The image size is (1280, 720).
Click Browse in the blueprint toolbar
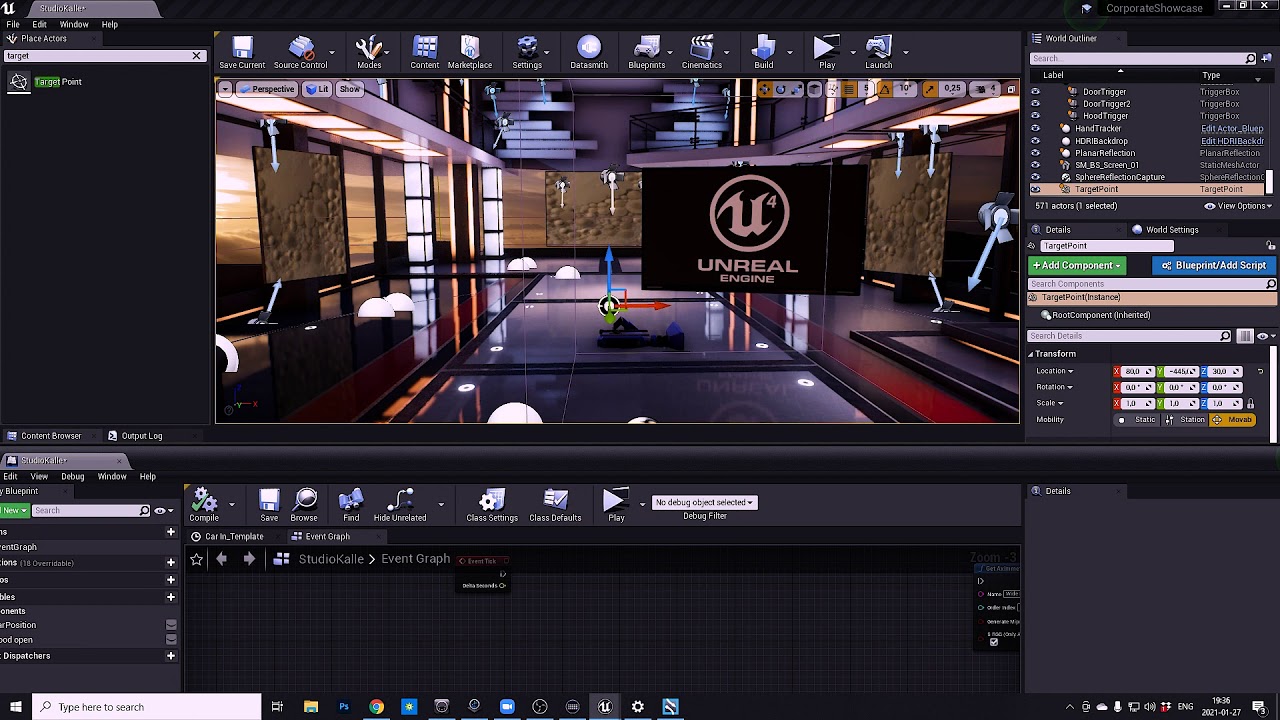pos(304,505)
